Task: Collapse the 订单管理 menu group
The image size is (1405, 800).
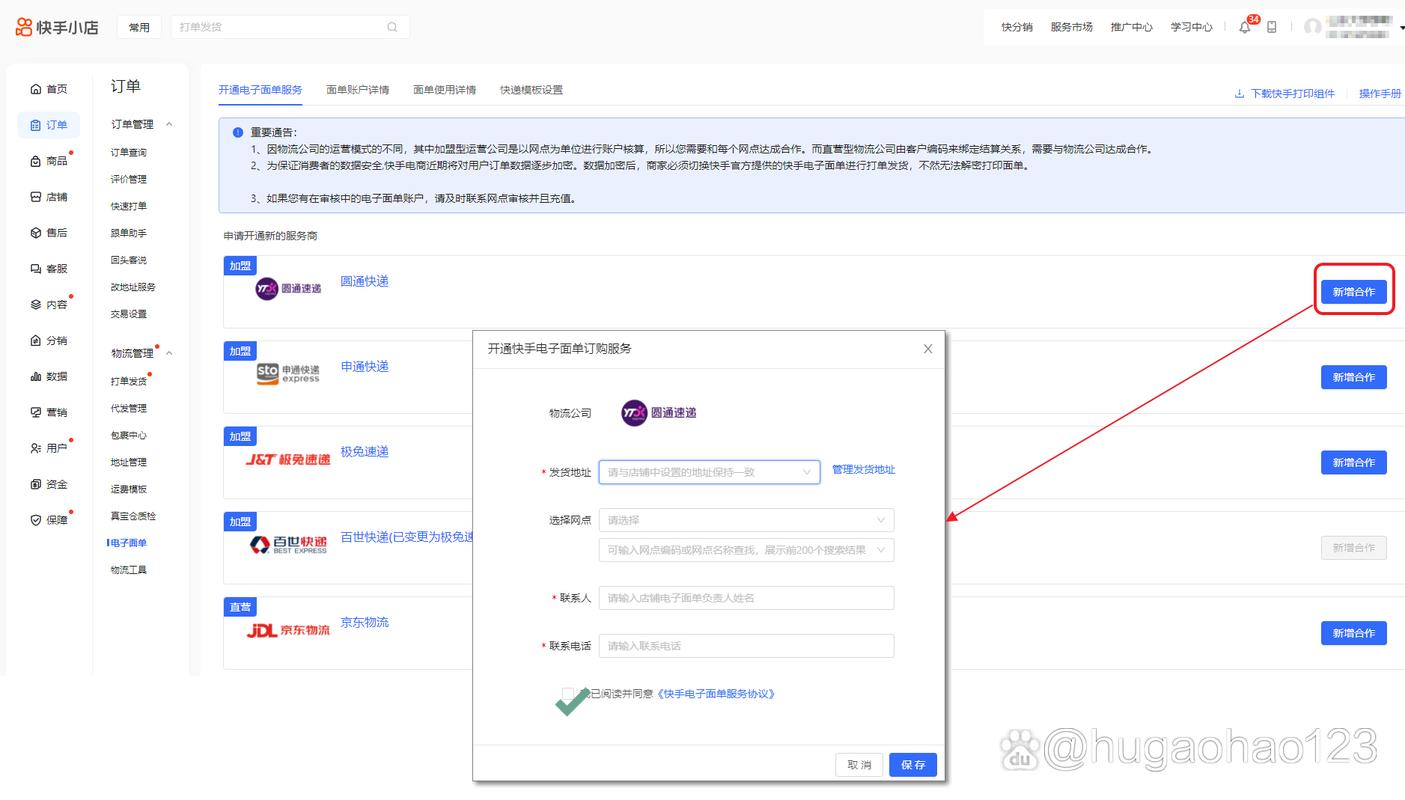Action: [x=139, y=125]
